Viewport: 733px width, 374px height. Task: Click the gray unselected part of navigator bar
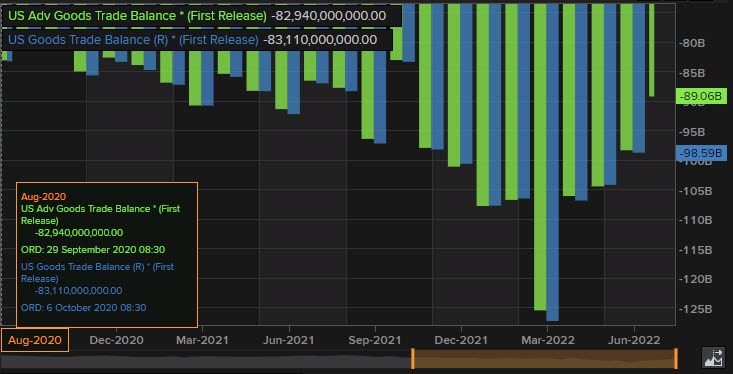click(206, 361)
